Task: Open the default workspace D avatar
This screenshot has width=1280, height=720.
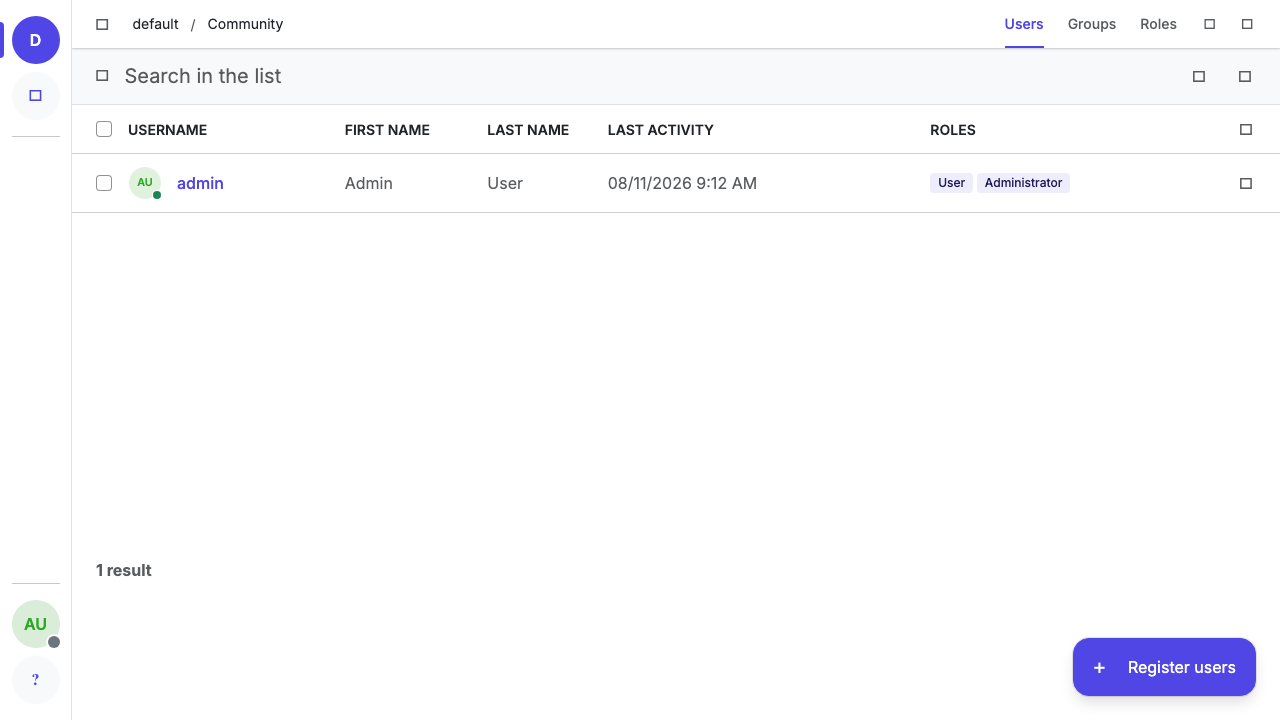Action: (36, 40)
